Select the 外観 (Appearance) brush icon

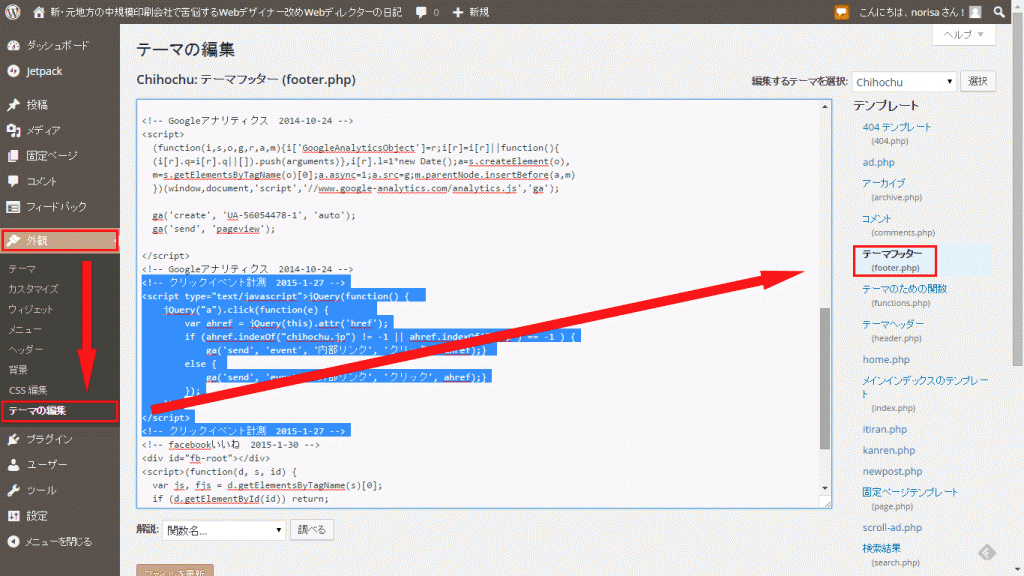click(x=14, y=240)
